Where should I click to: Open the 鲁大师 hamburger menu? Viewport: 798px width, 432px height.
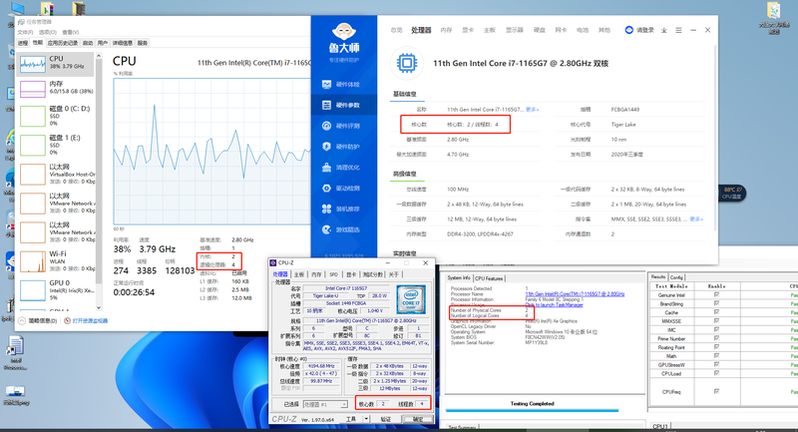(x=678, y=31)
